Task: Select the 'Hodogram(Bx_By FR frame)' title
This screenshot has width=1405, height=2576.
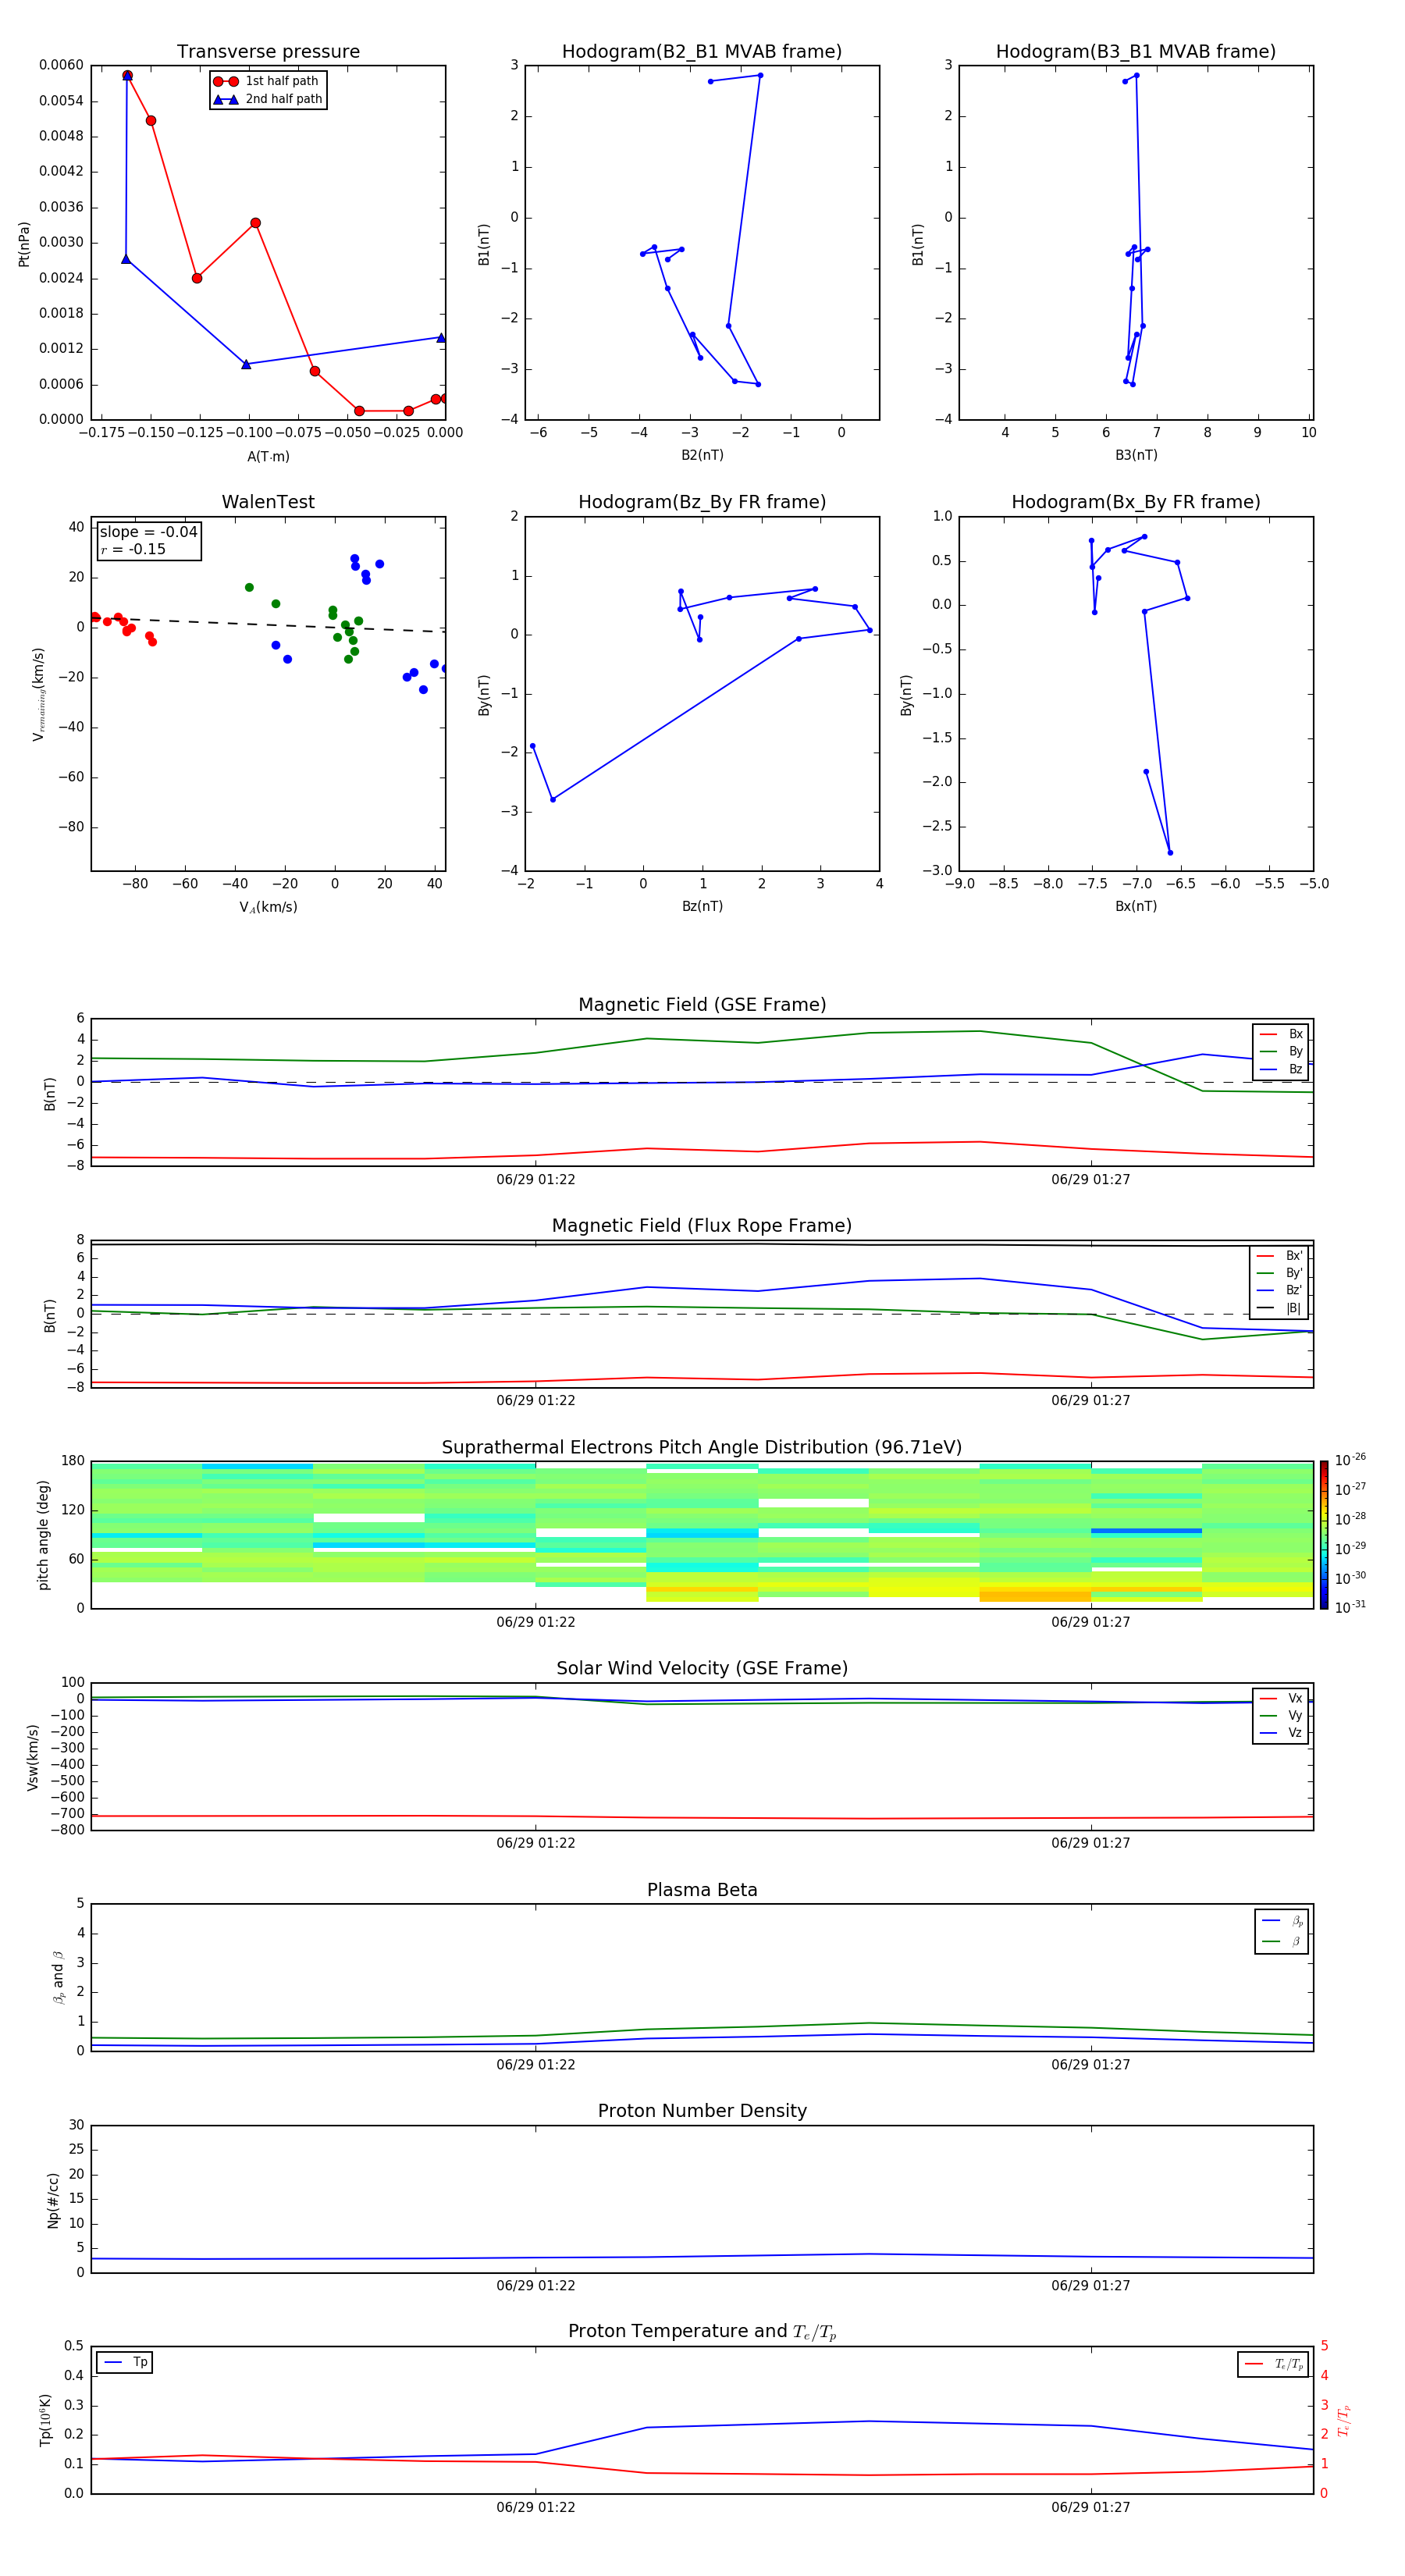Action: pyautogui.click(x=1136, y=502)
